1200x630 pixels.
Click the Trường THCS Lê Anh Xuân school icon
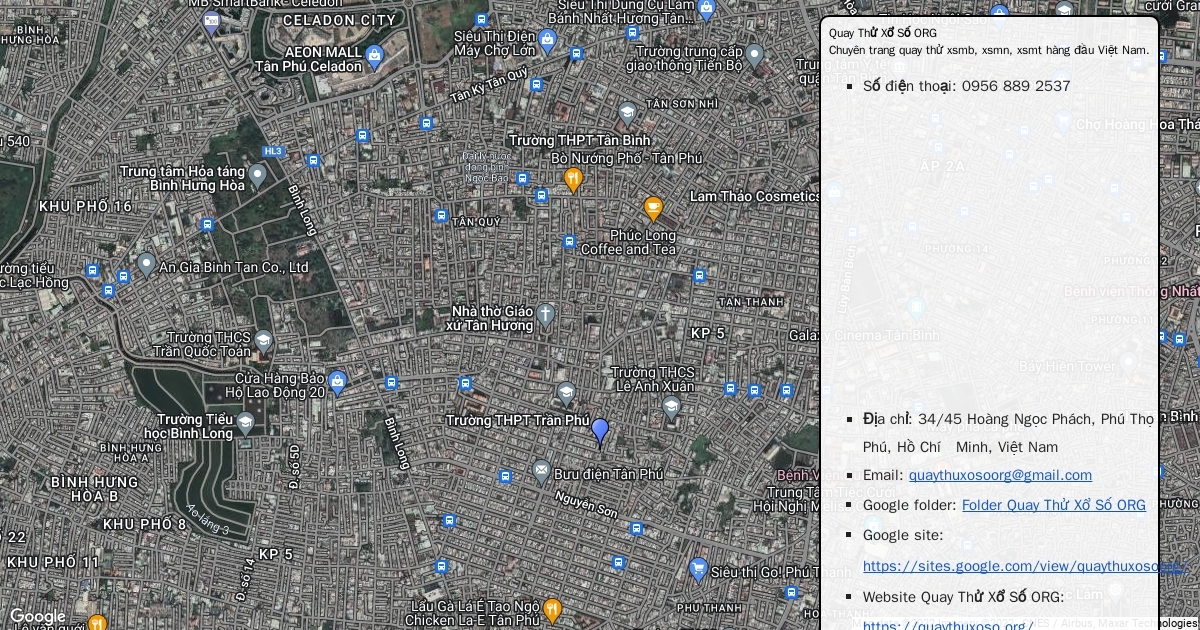pyautogui.click(x=671, y=406)
